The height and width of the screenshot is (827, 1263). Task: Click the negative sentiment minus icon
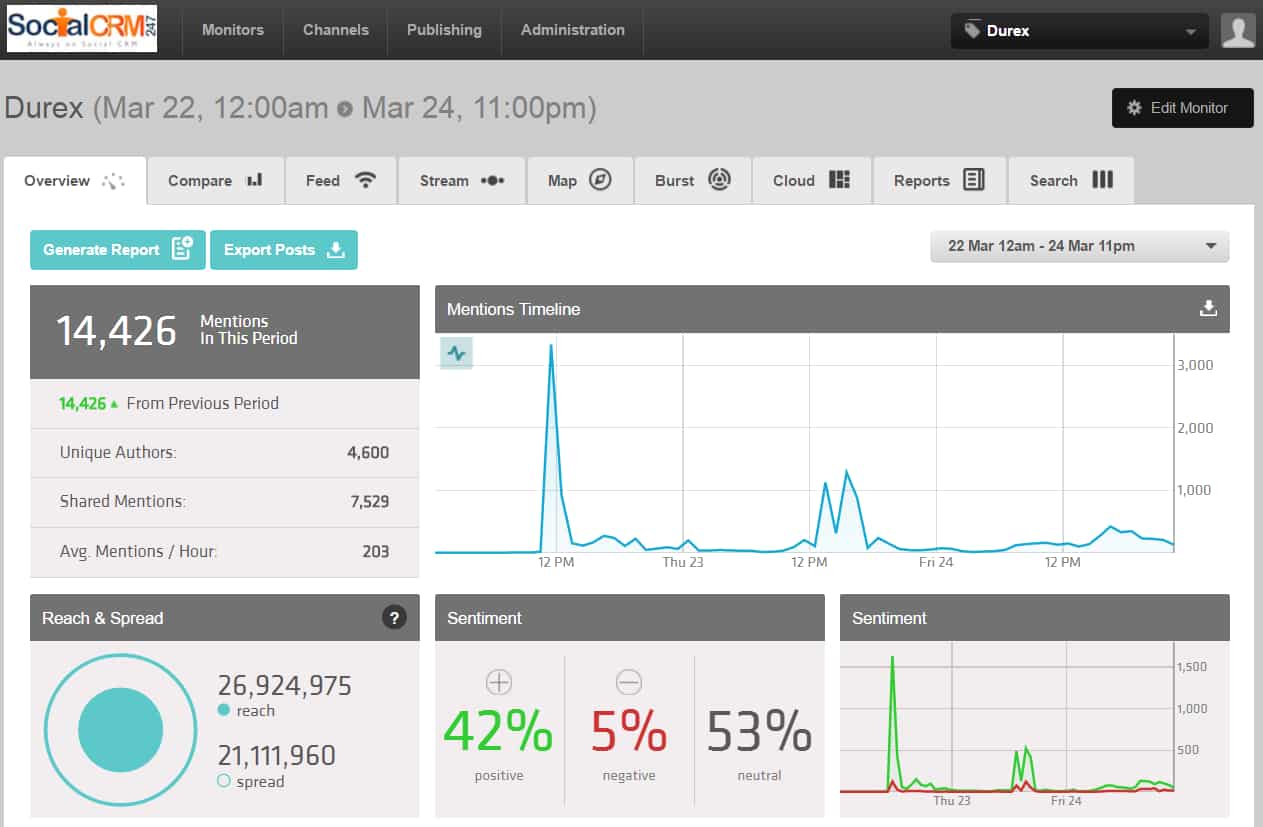[628, 683]
